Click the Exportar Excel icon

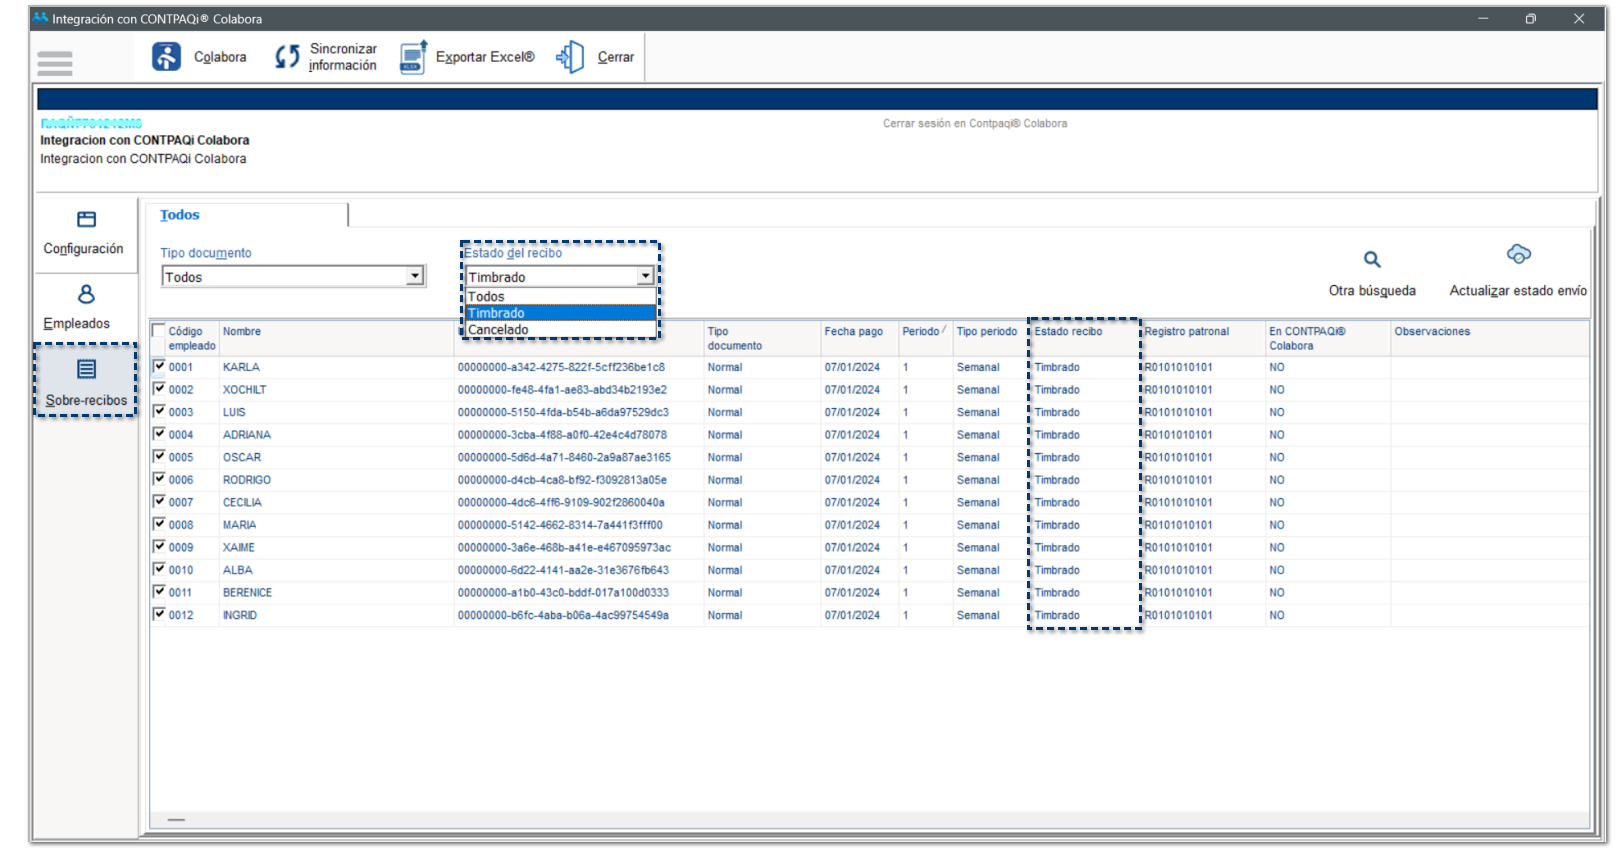[x=413, y=57]
